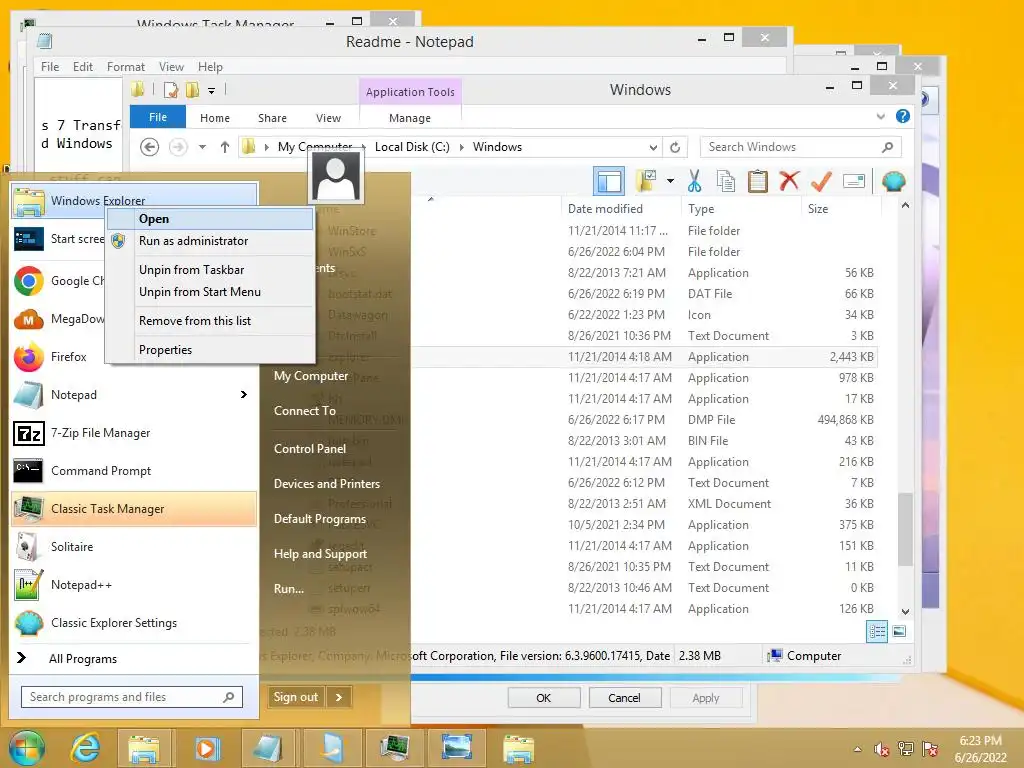This screenshot has width=1024, height=768.
Task: Click the Paste clipboard icon
Action: point(758,181)
